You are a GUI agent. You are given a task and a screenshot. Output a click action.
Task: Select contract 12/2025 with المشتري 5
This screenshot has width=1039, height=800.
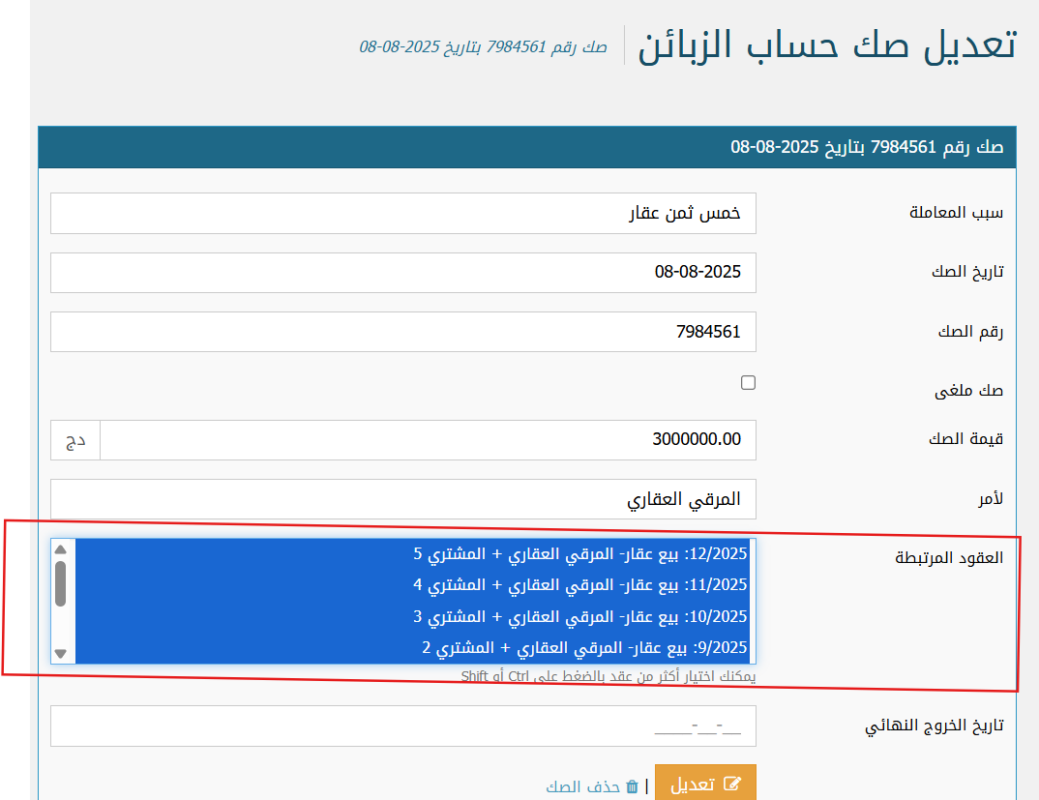point(580,553)
